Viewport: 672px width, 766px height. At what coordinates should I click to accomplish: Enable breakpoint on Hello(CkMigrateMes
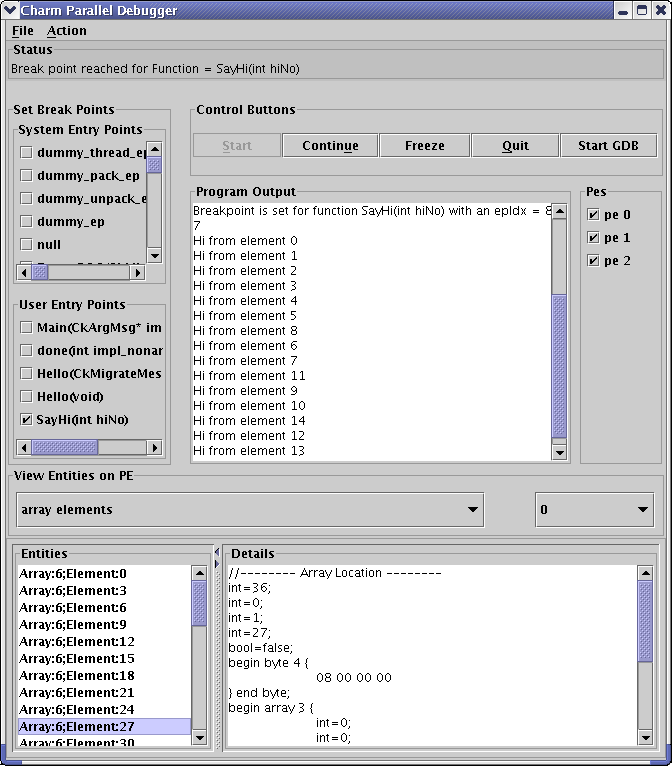tap(26, 373)
